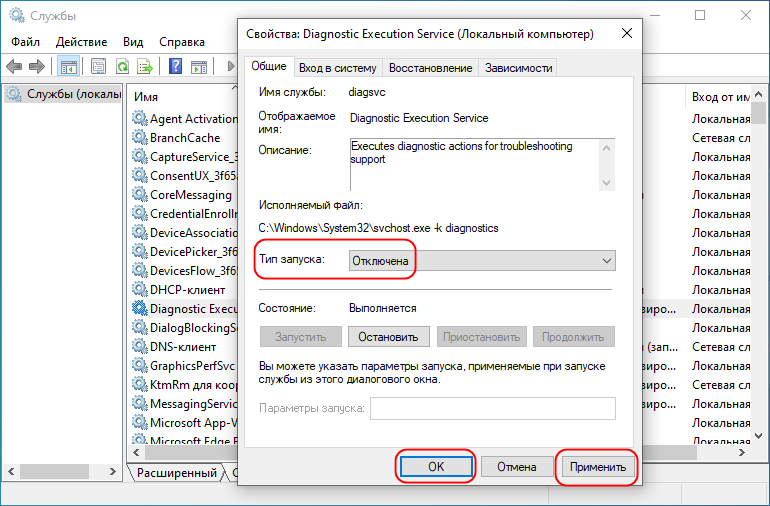Viewport: 770px width, 506px height.
Task: Switch to the Вход в систему tab
Action: point(338,68)
